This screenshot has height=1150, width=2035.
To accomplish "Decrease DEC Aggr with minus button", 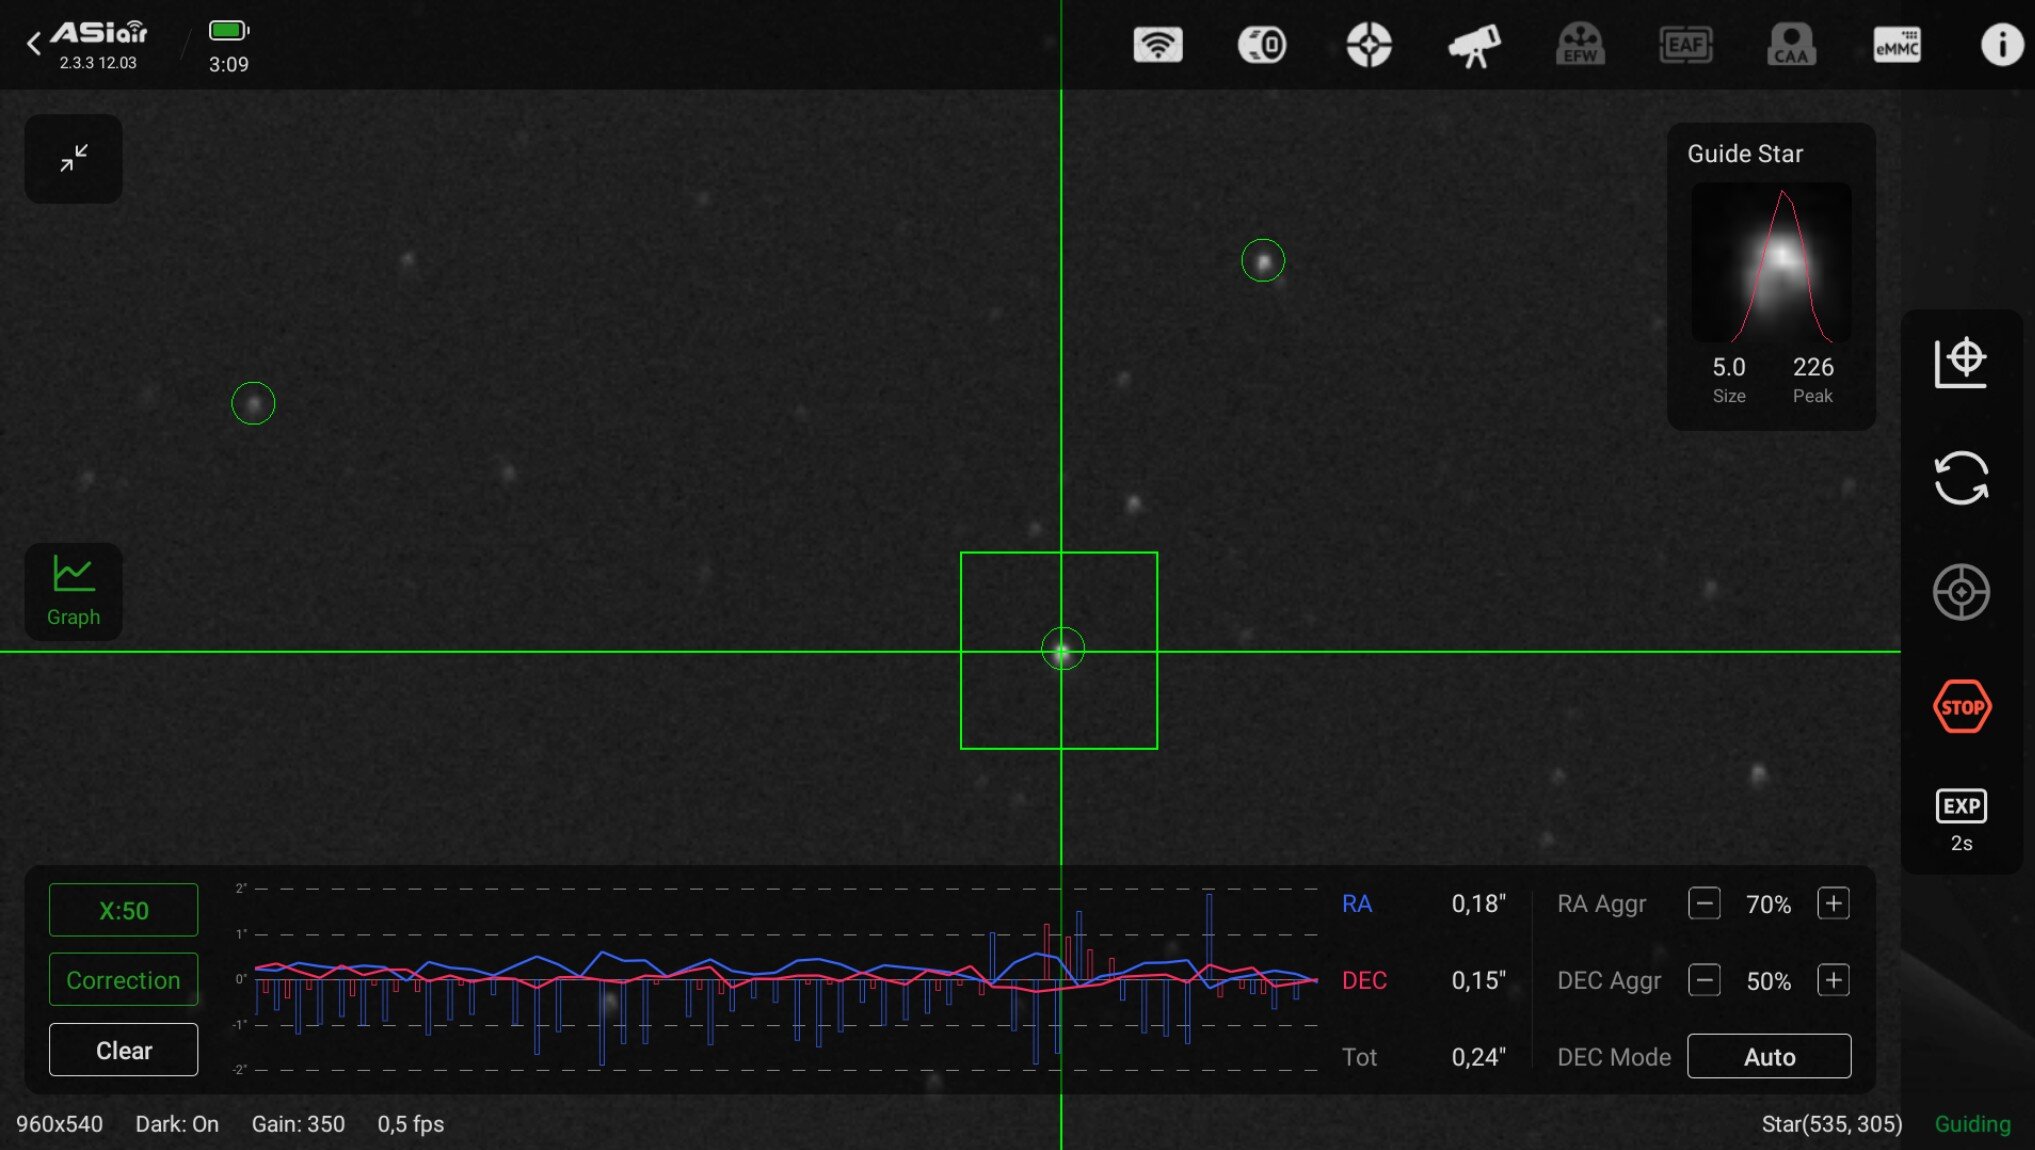I will (1704, 980).
